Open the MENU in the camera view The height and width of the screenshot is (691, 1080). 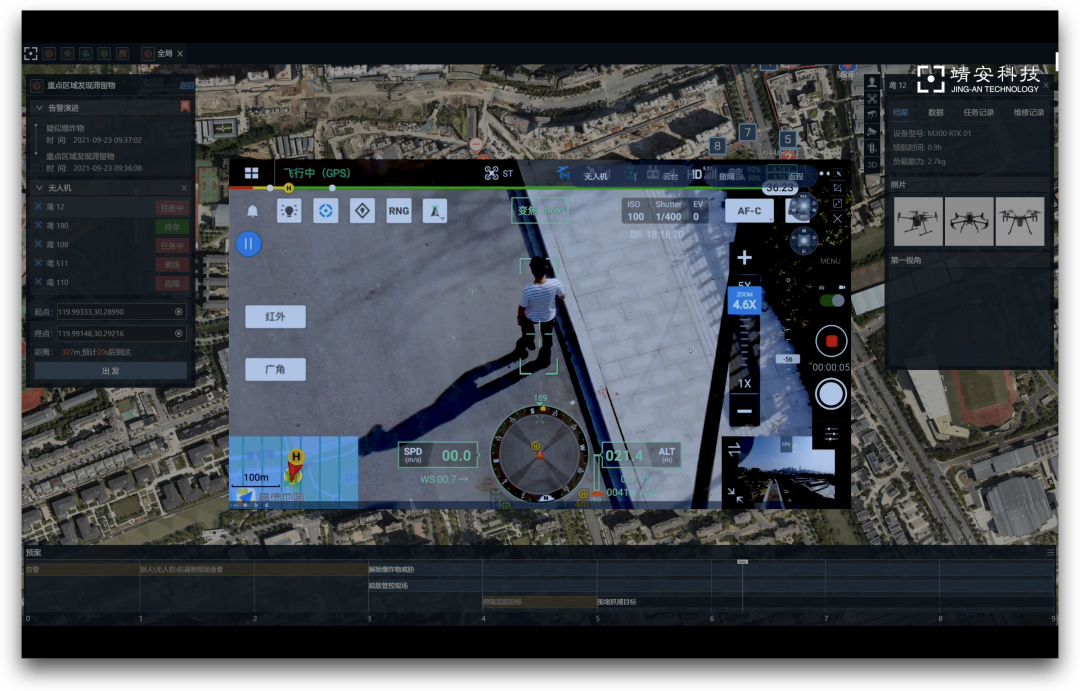coord(830,261)
